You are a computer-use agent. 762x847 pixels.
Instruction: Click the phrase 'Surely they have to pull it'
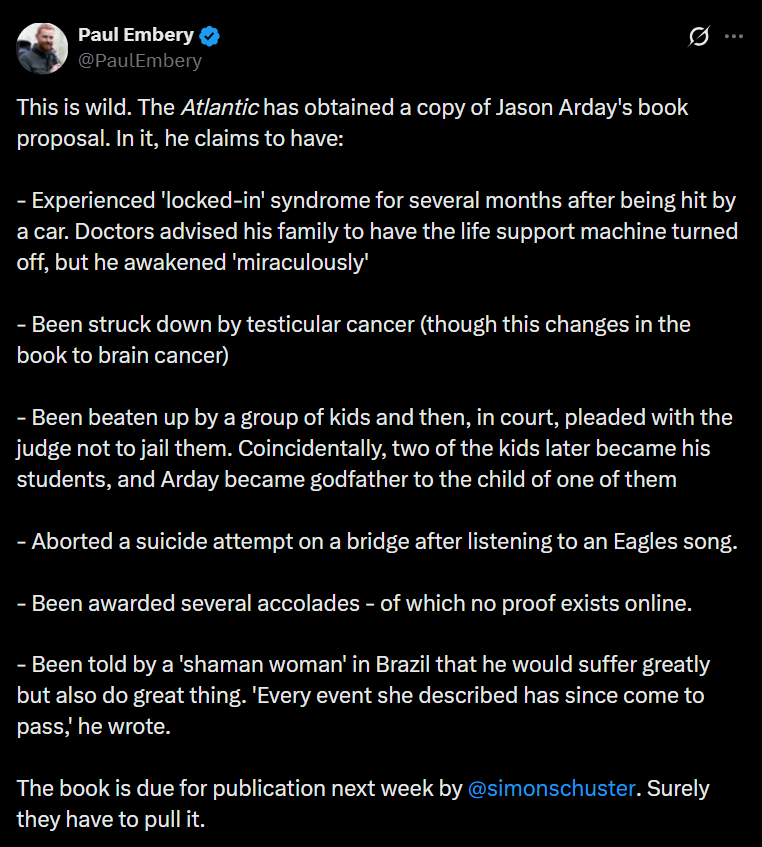click(x=363, y=804)
